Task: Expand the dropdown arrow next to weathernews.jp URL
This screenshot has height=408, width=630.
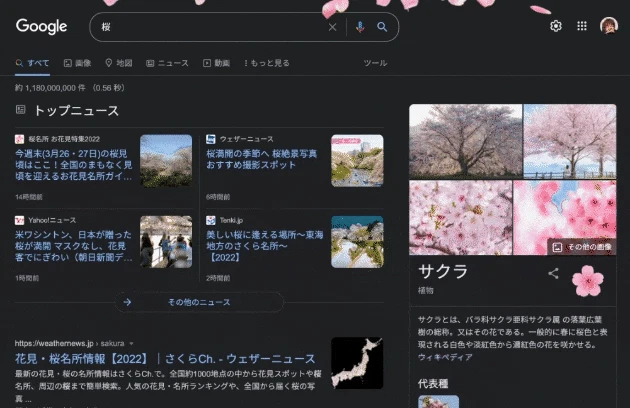Action: pos(131,344)
